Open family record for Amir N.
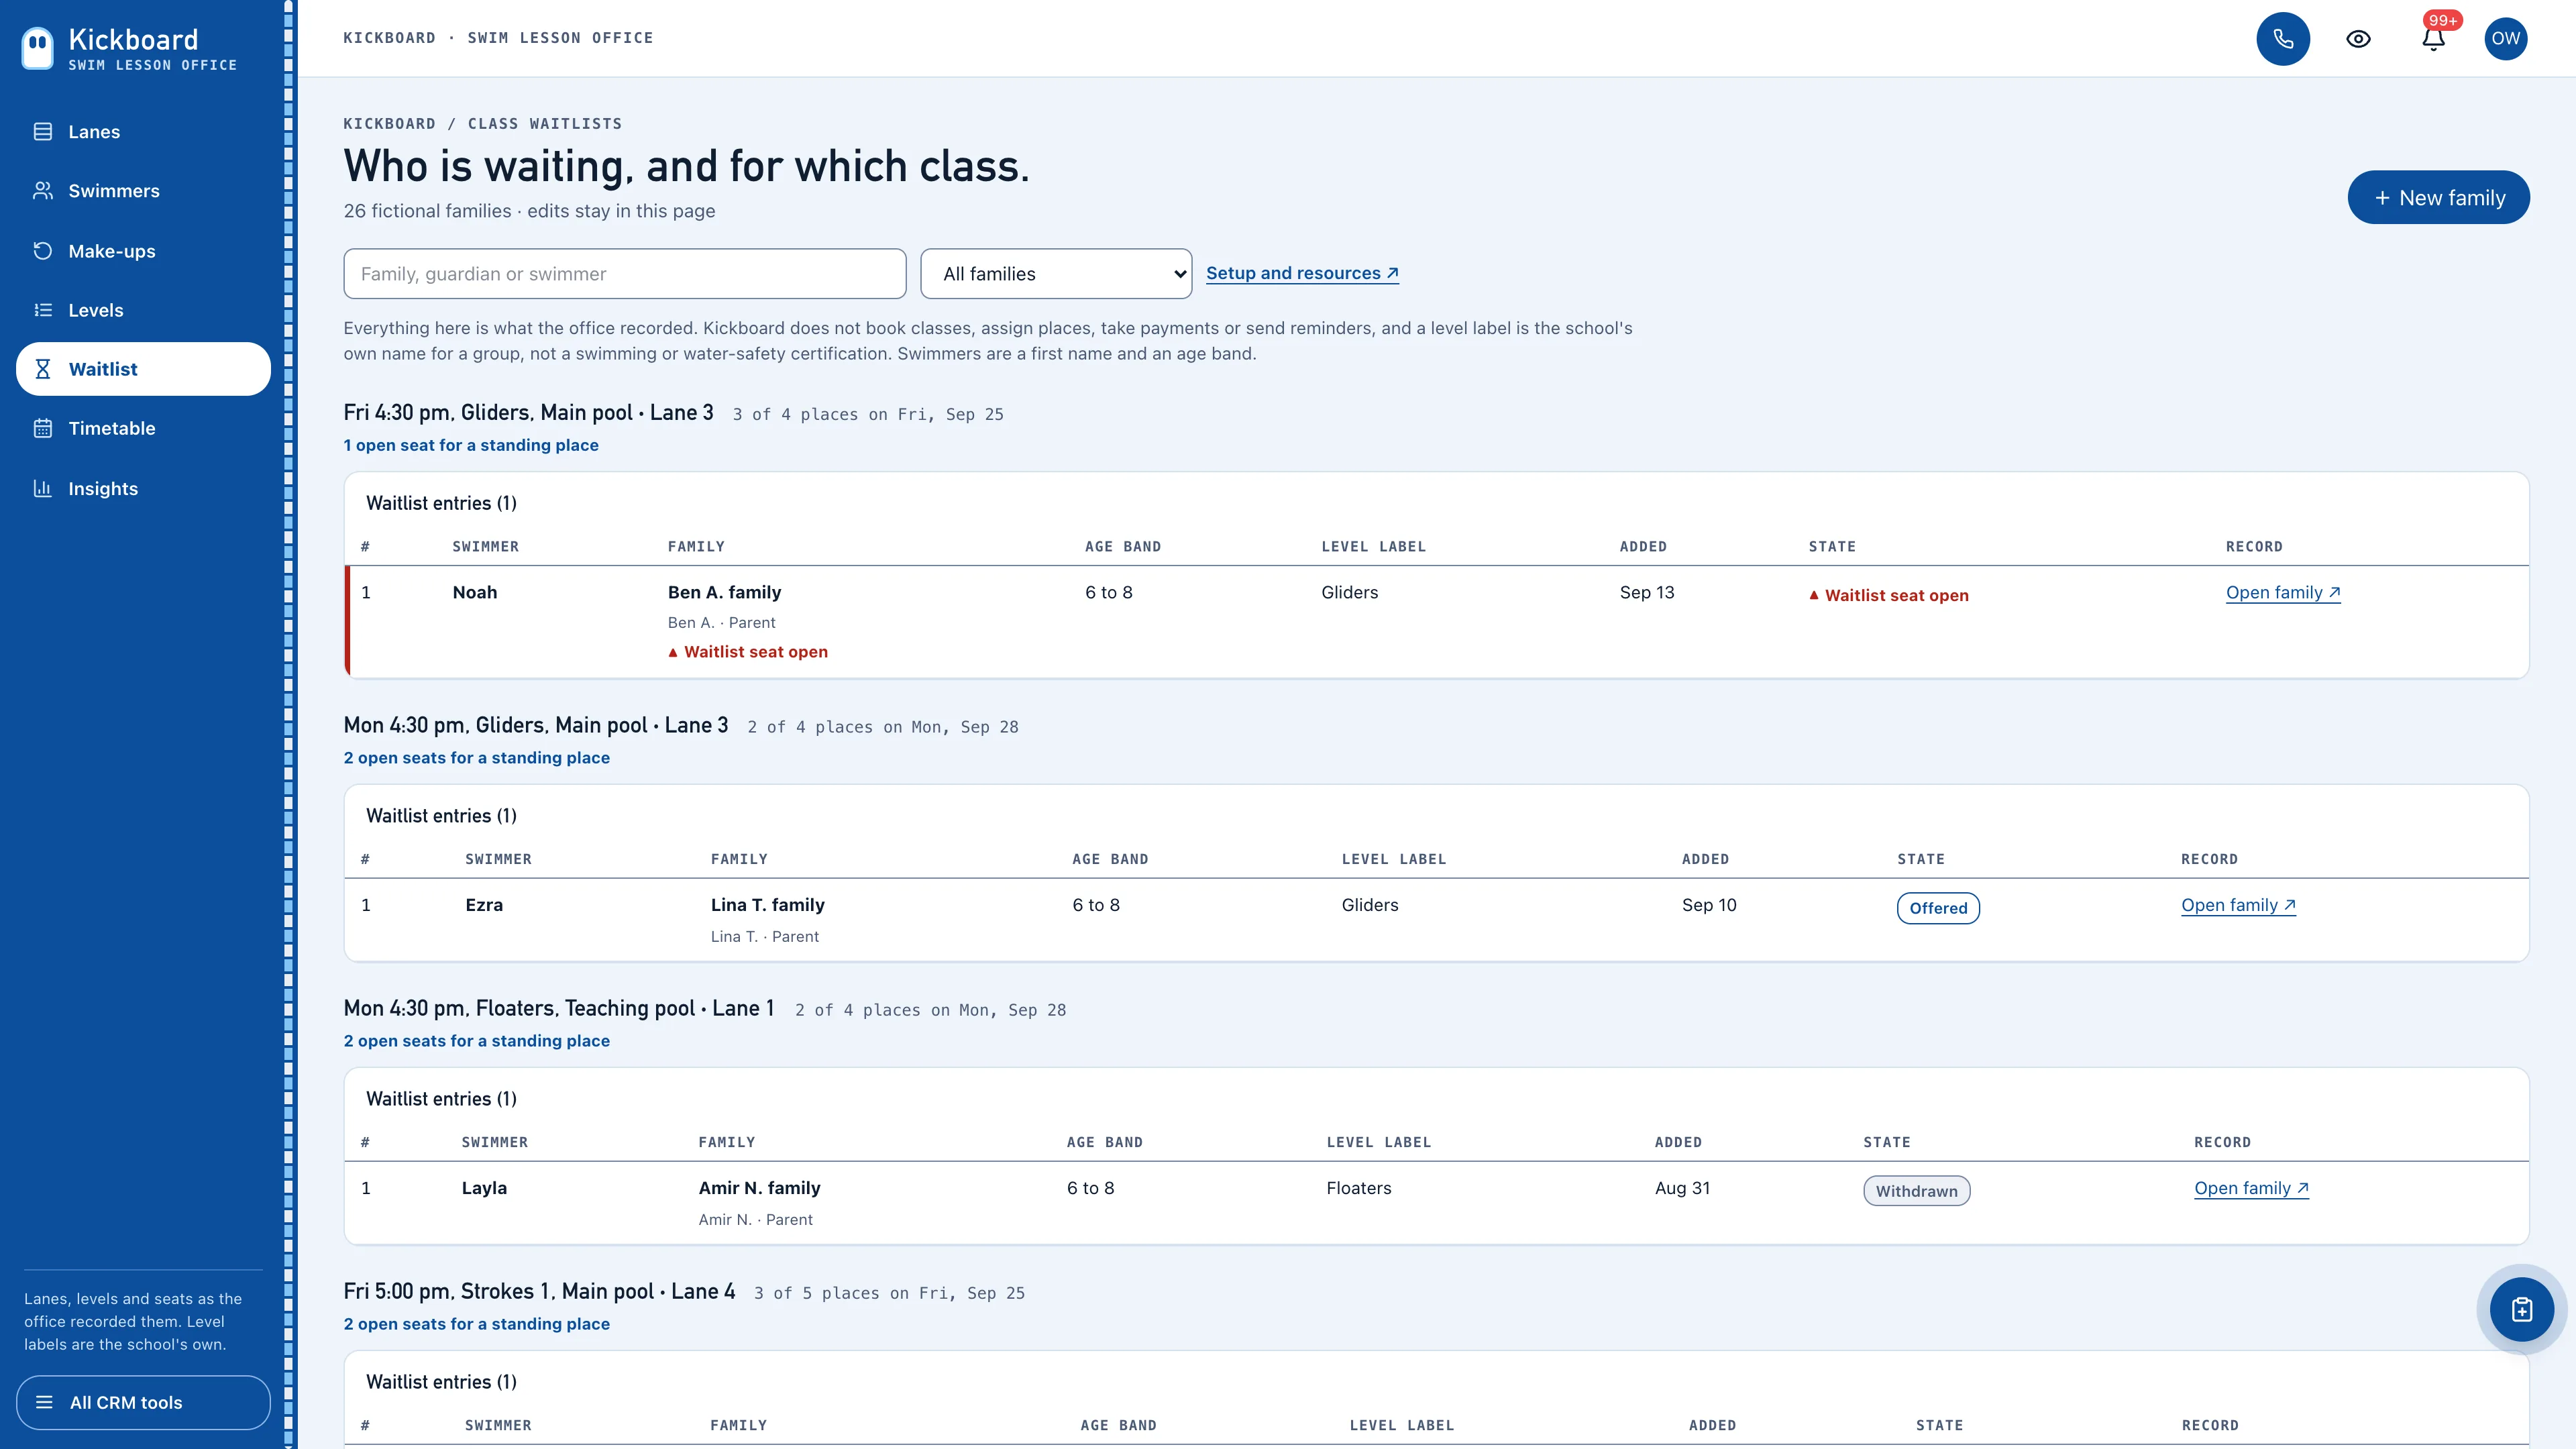 tap(2251, 1189)
